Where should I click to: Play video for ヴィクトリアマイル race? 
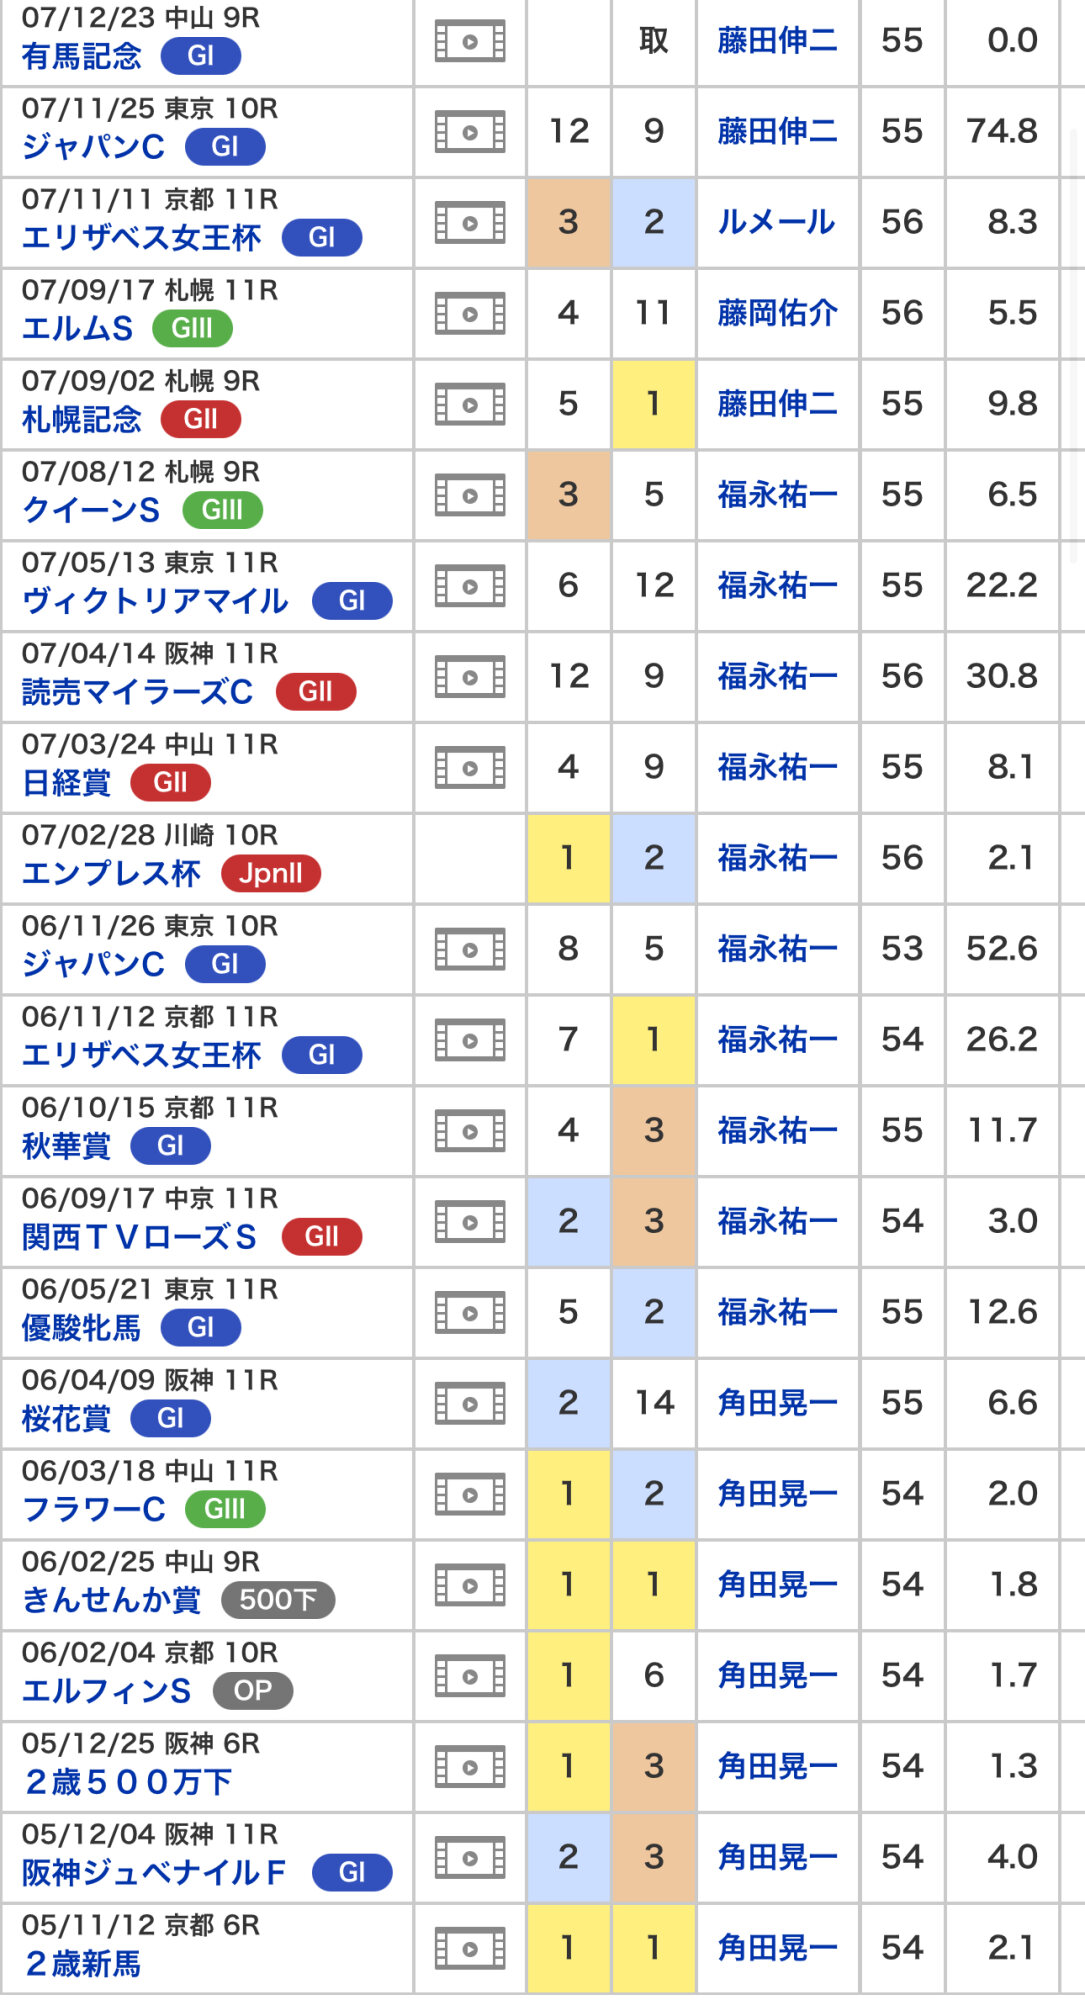click(x=470, y=586)
